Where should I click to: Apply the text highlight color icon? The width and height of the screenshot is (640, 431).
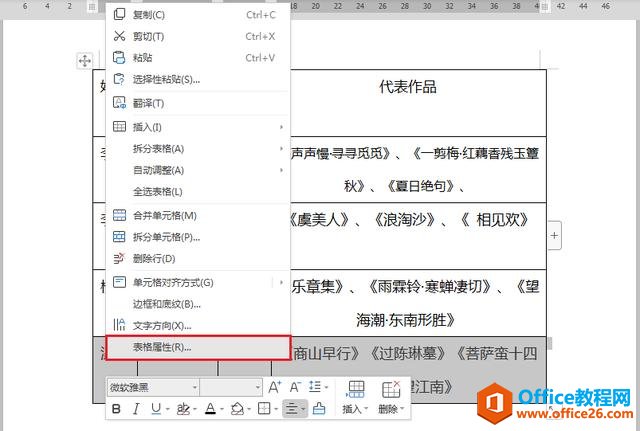(x=182, y=409)
